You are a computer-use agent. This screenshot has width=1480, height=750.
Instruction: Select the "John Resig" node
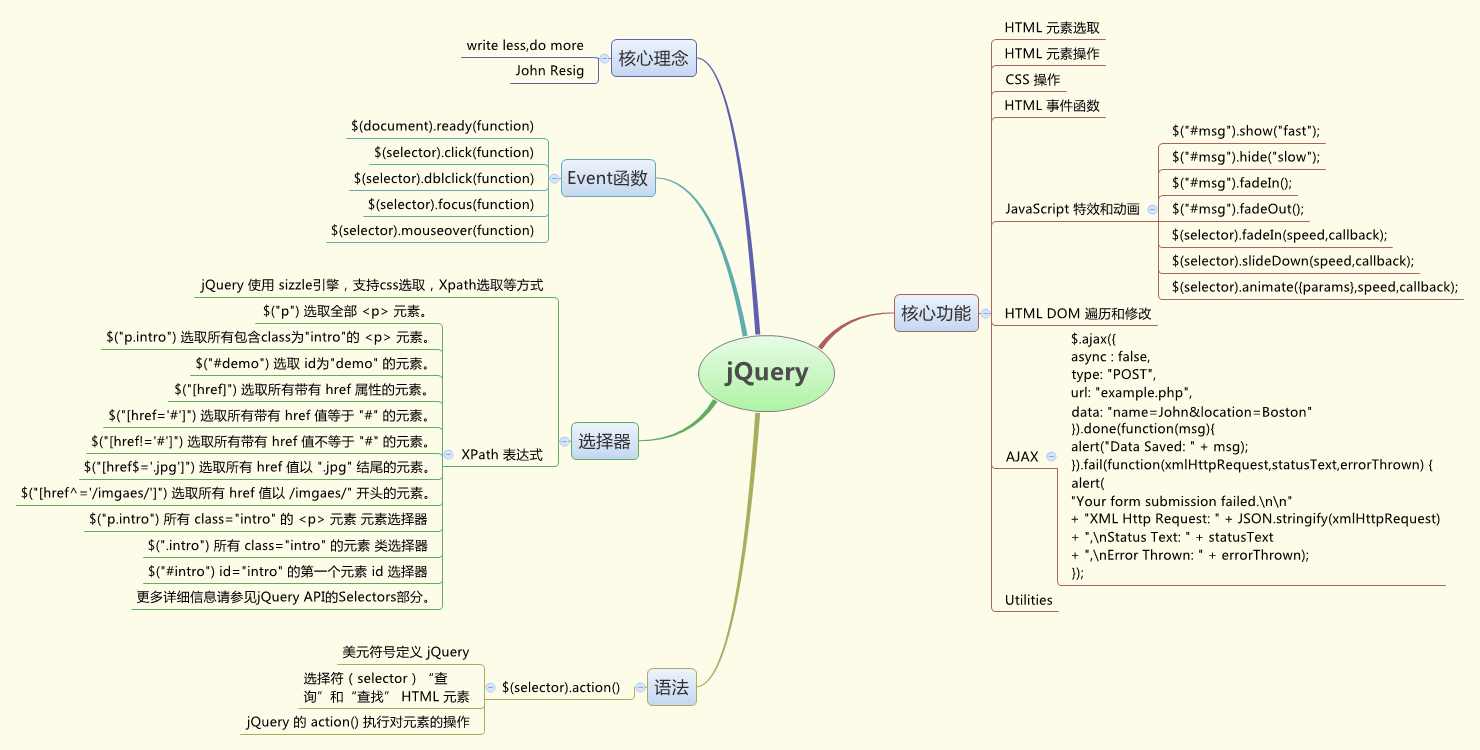click(553, 71)
